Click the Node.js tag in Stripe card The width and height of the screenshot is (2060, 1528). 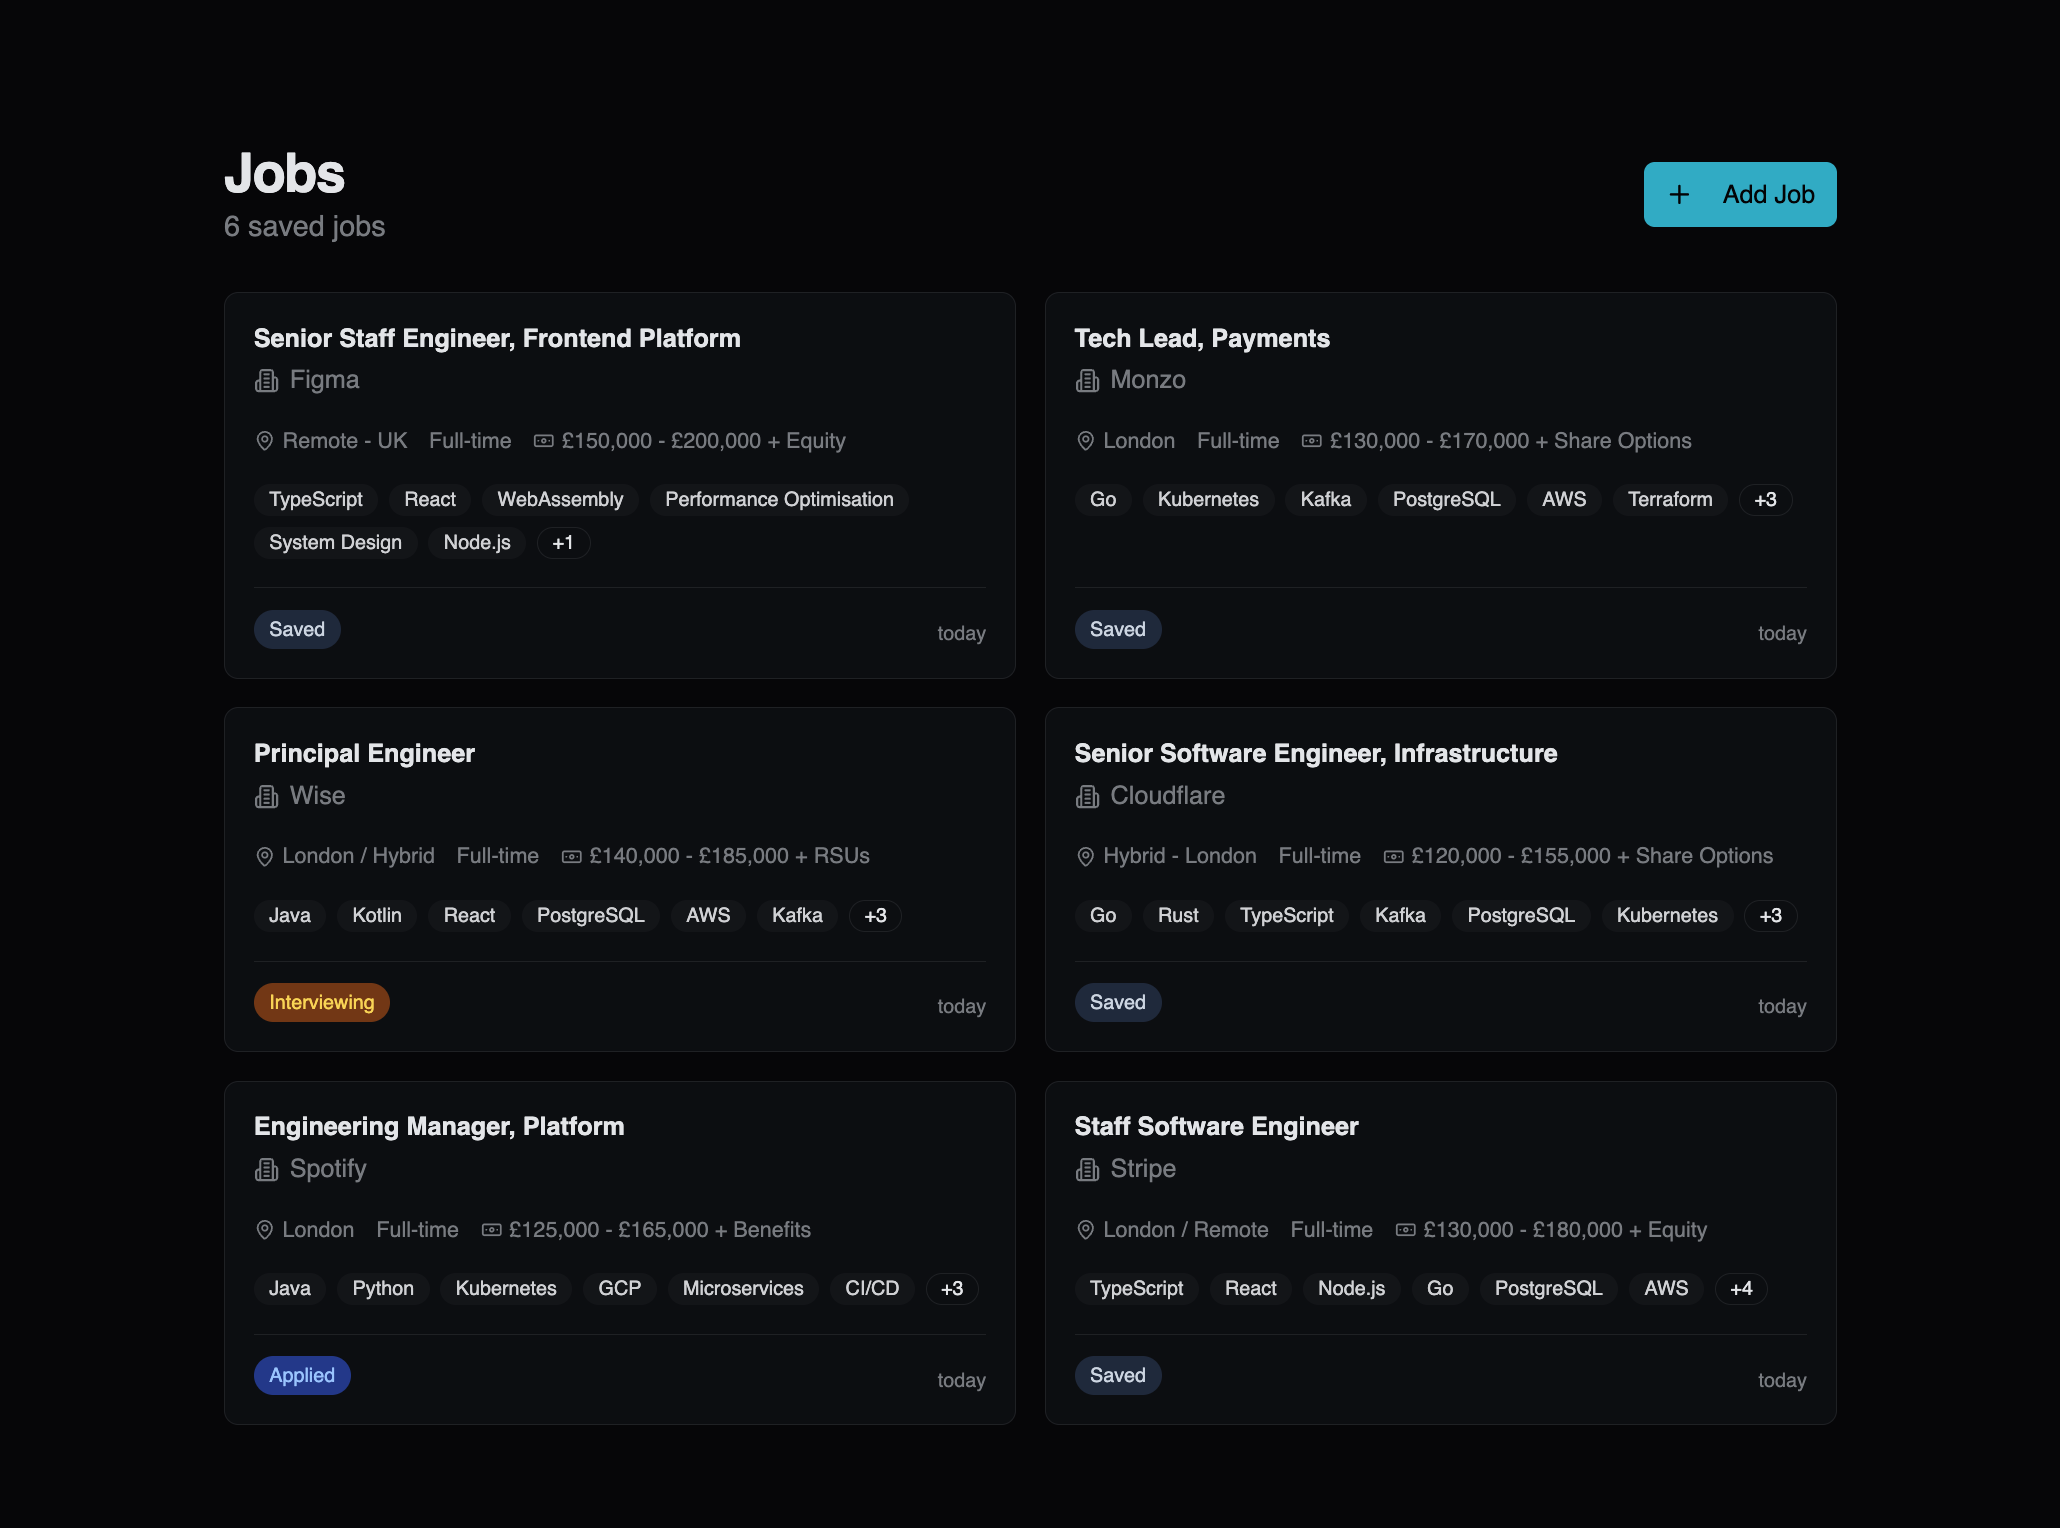coord(1351,1289)
